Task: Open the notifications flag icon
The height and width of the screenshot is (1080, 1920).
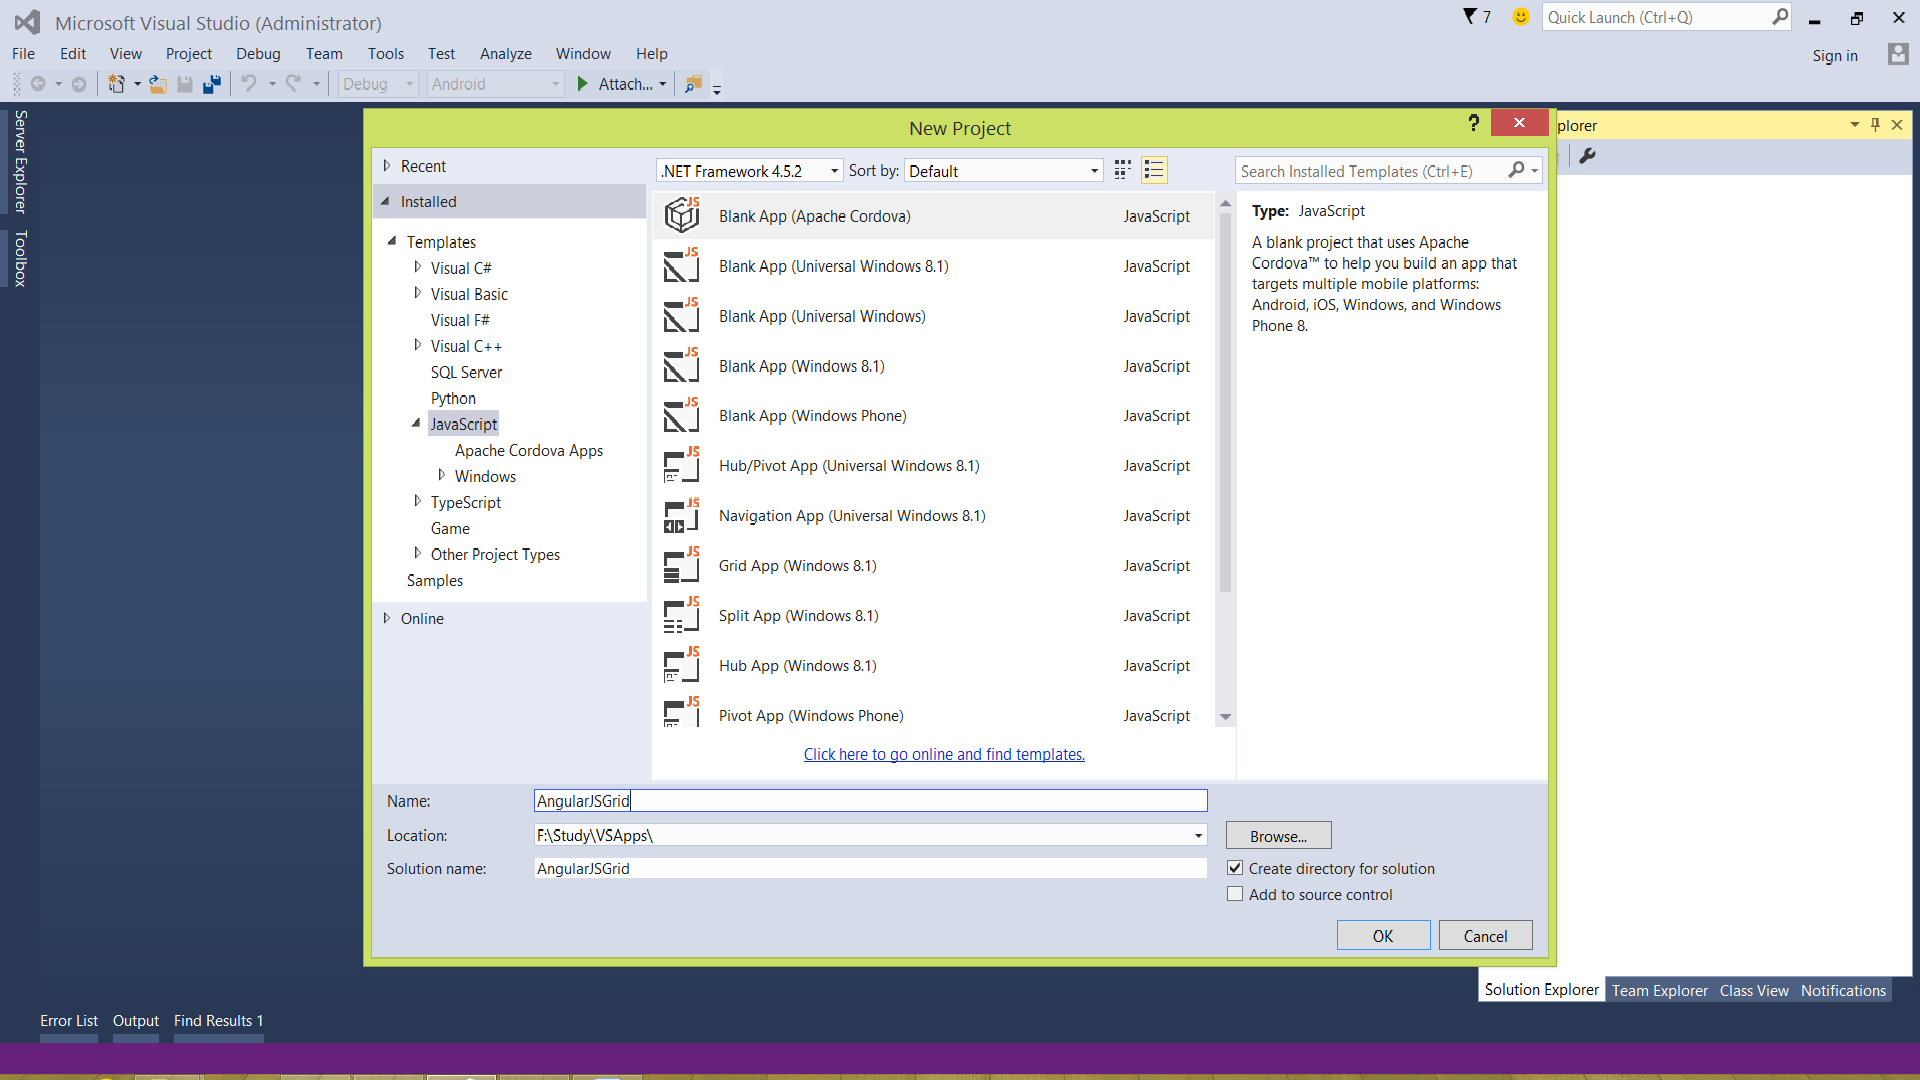Action: coord(1470,17)
